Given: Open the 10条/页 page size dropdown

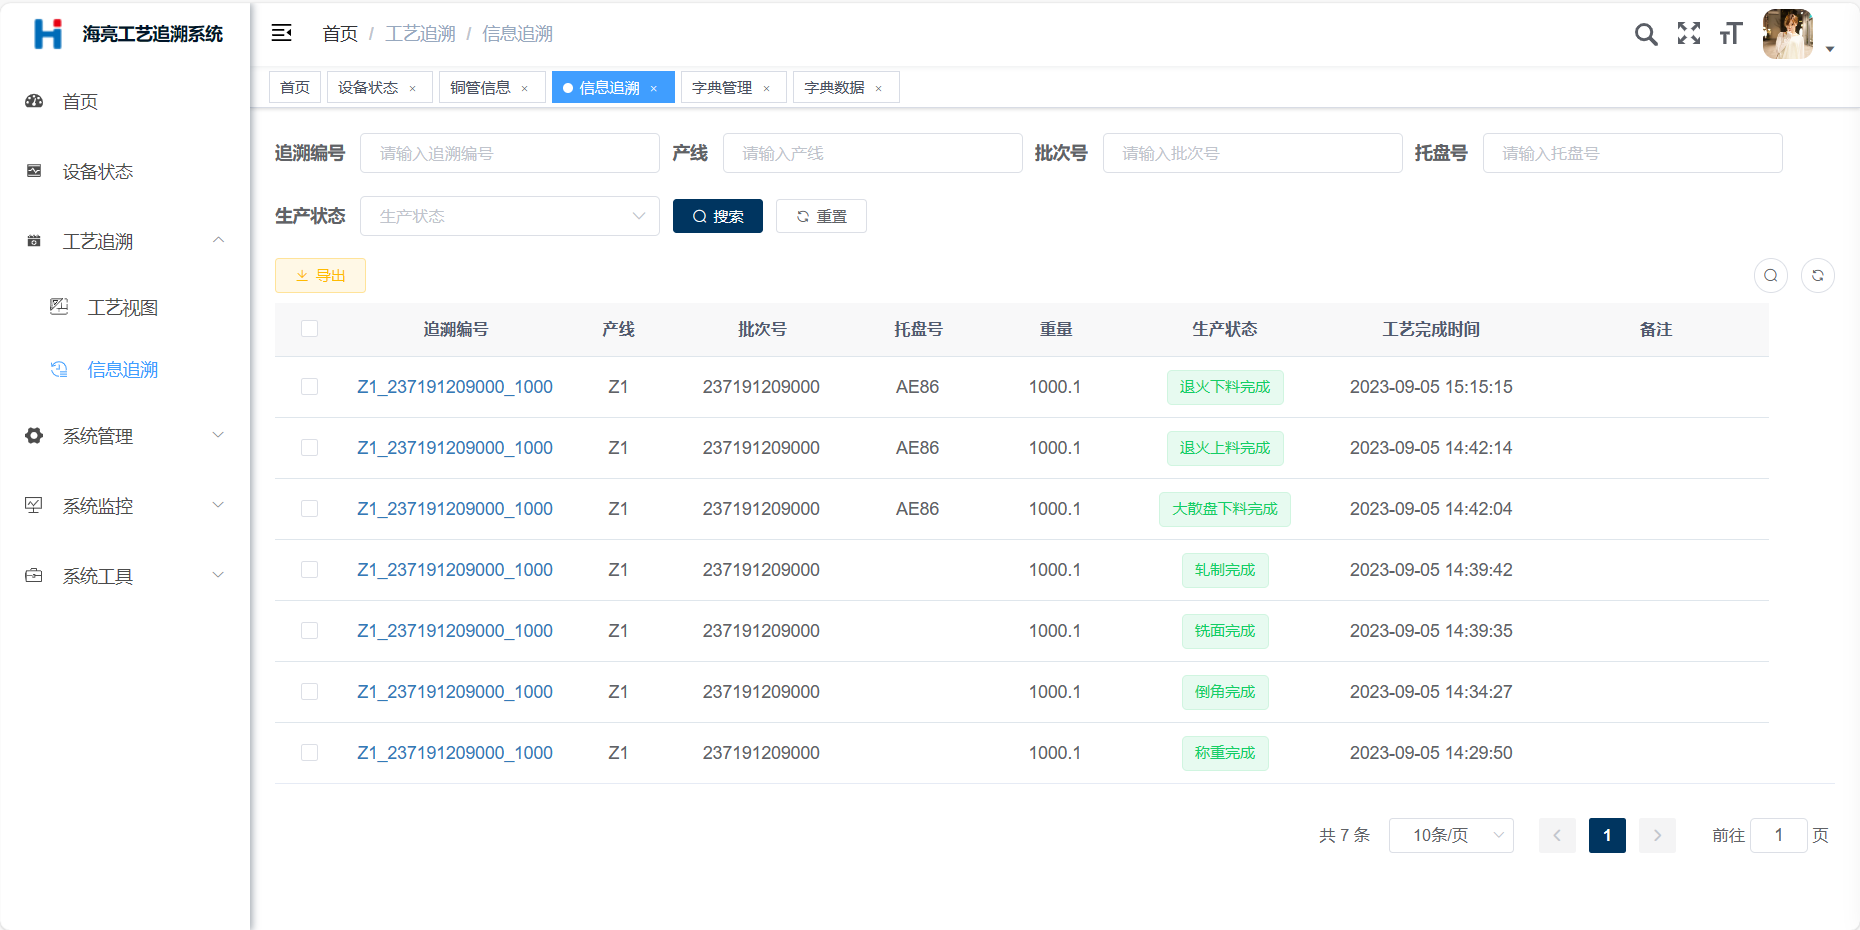Looking at the screenshot, I should click(1451, 835).
